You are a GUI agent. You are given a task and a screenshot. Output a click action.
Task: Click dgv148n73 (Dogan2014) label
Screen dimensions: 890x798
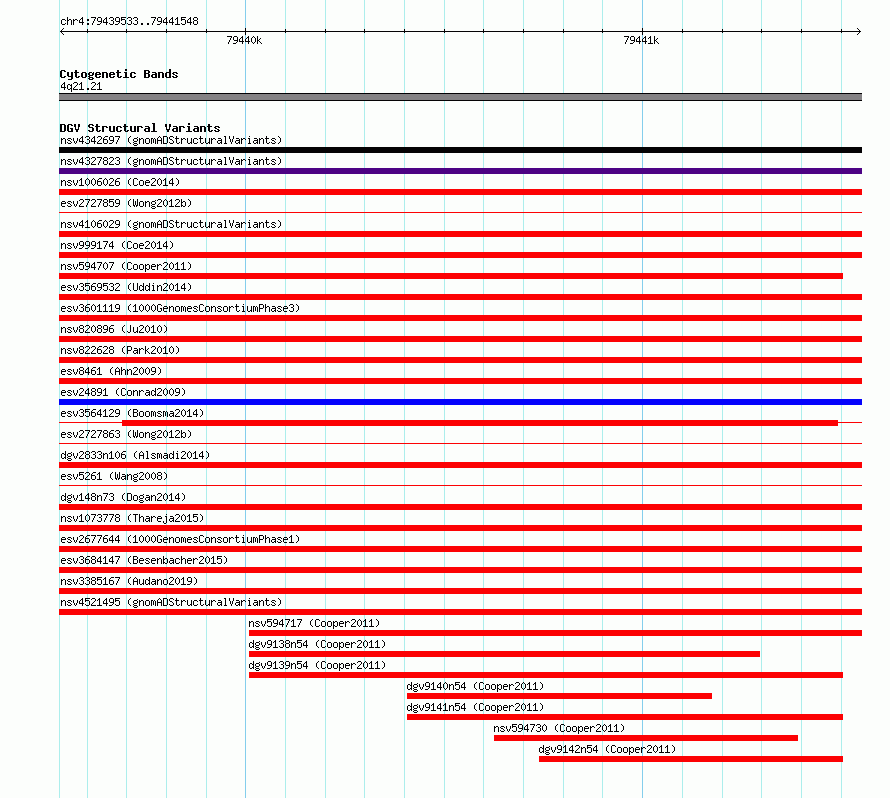pos(123,497)
